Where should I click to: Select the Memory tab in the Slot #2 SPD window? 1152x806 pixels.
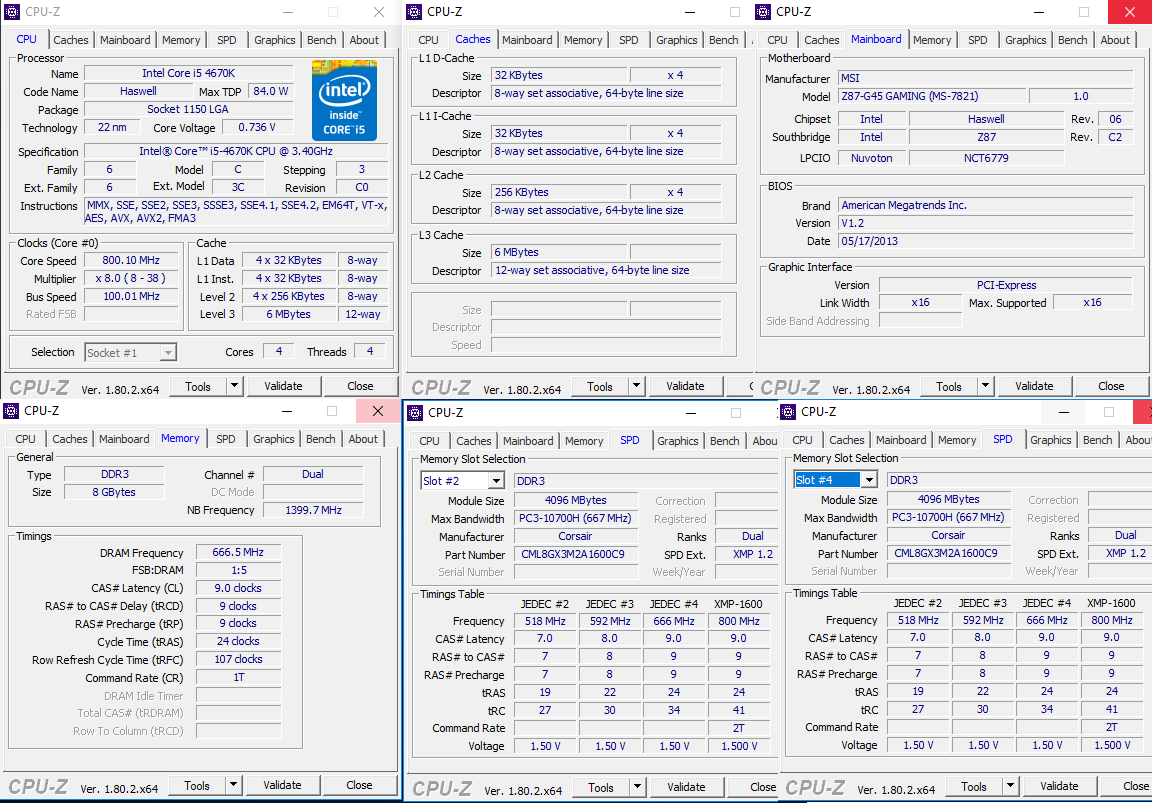[x=584, y=441]
